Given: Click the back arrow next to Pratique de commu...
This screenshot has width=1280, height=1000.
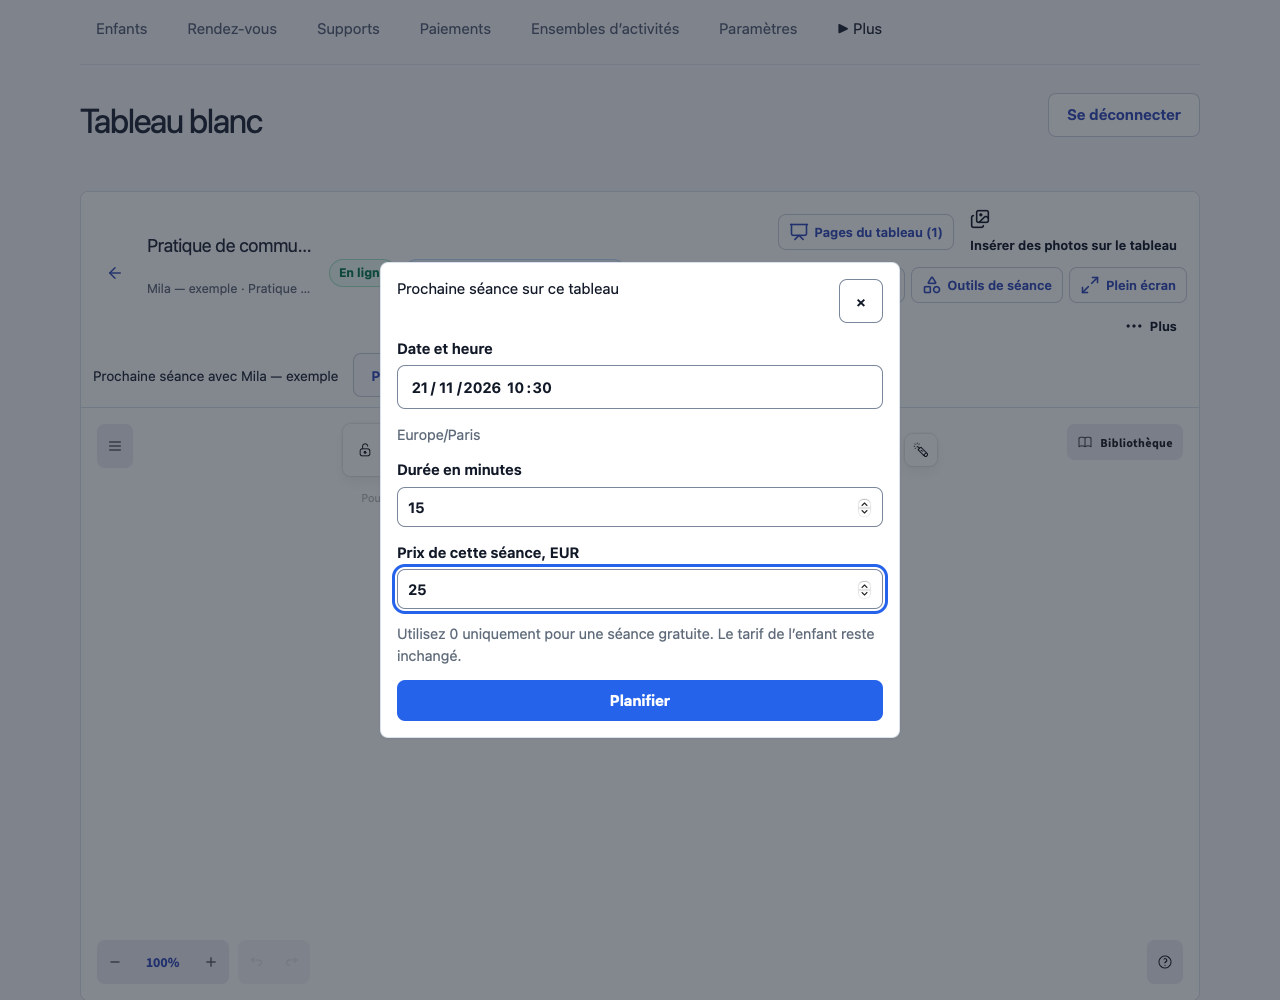Looking at the screenshot, I should (115, 273).
